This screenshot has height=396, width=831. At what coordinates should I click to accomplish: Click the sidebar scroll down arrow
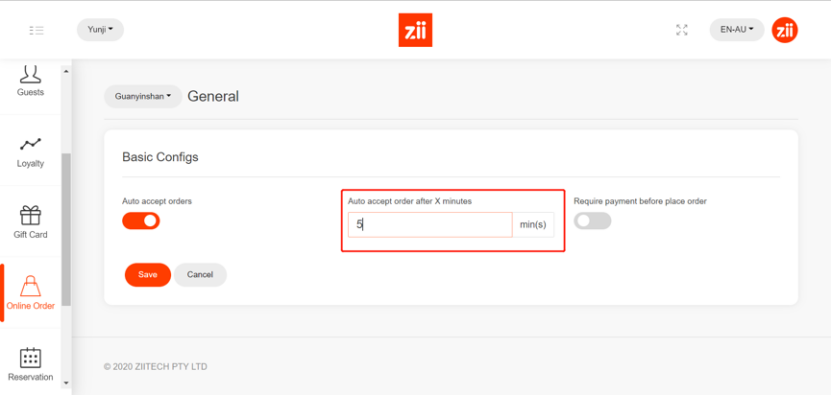click(x=66, y=382)
